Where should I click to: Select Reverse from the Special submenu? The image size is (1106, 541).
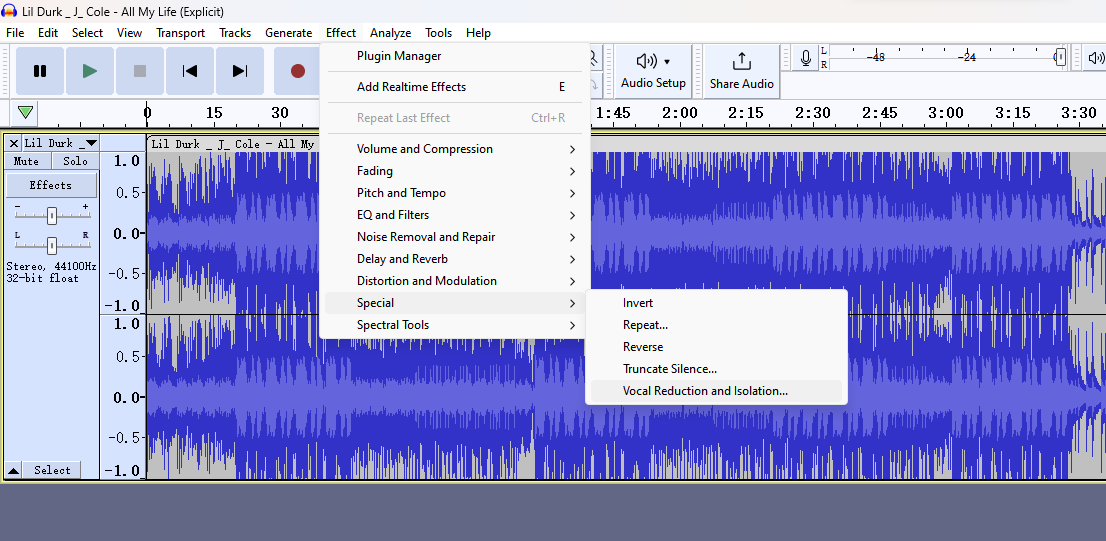point(716,347)
